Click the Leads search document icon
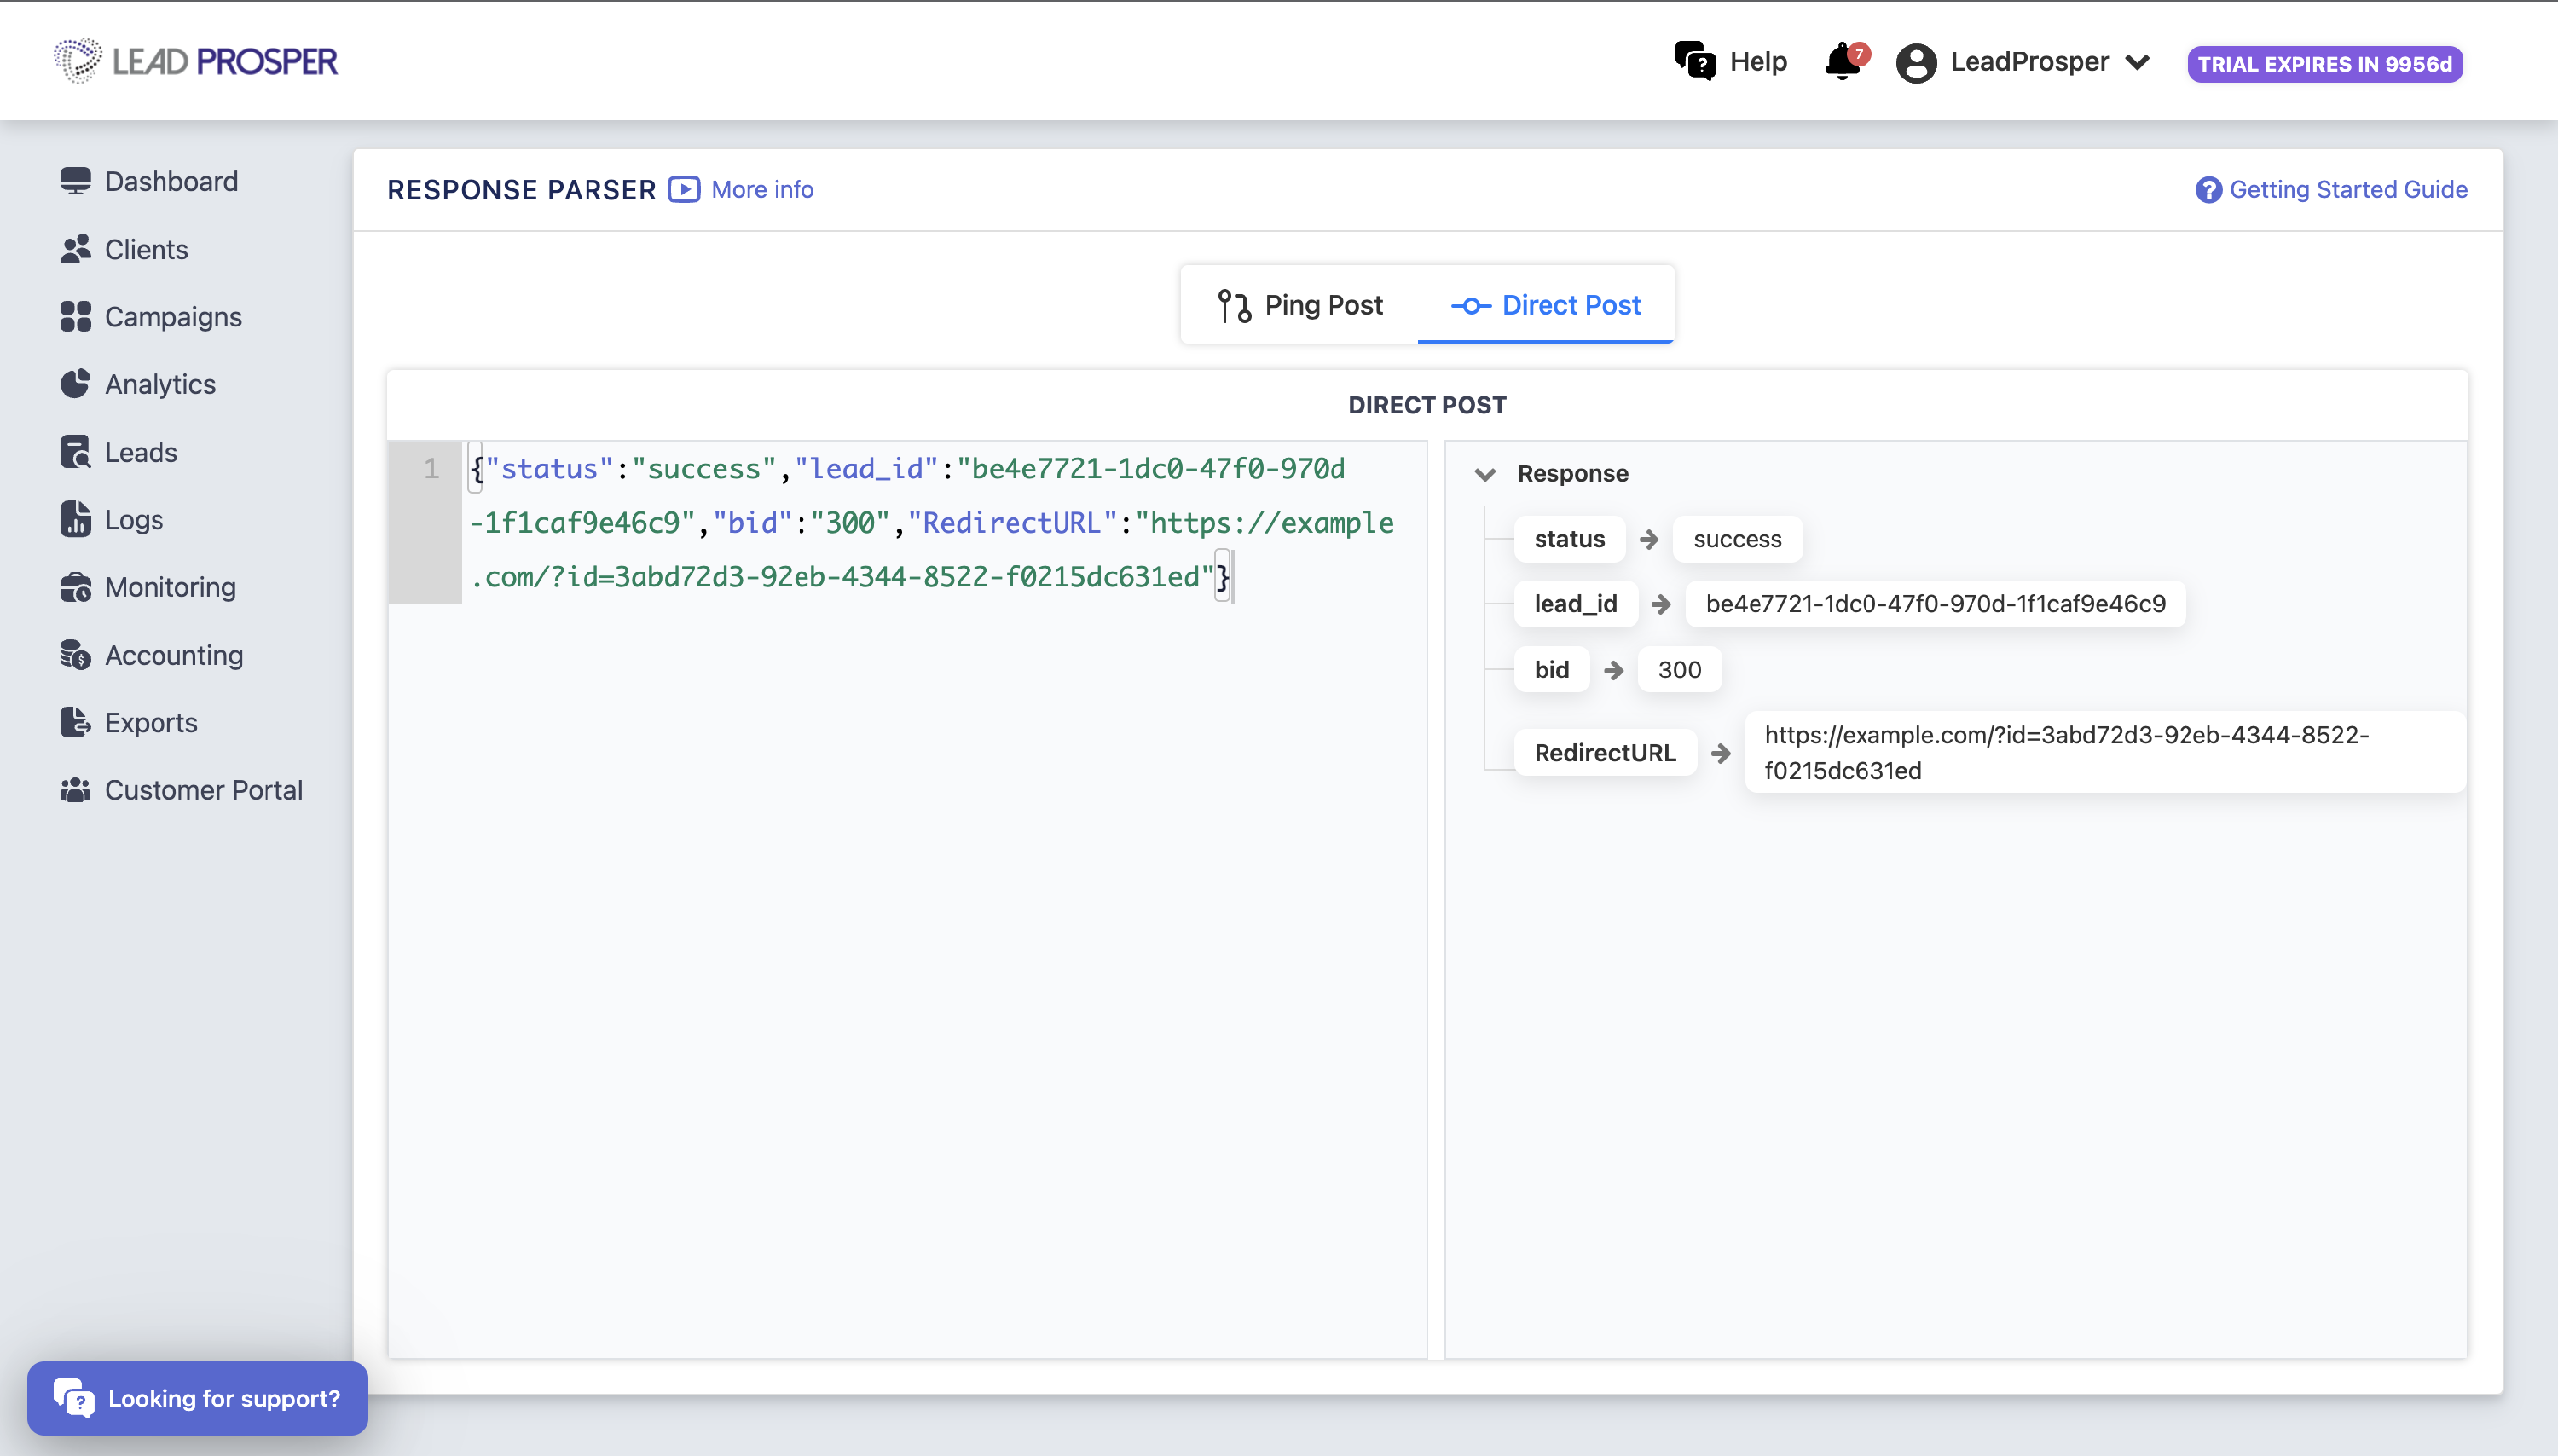 click(75, 452)
